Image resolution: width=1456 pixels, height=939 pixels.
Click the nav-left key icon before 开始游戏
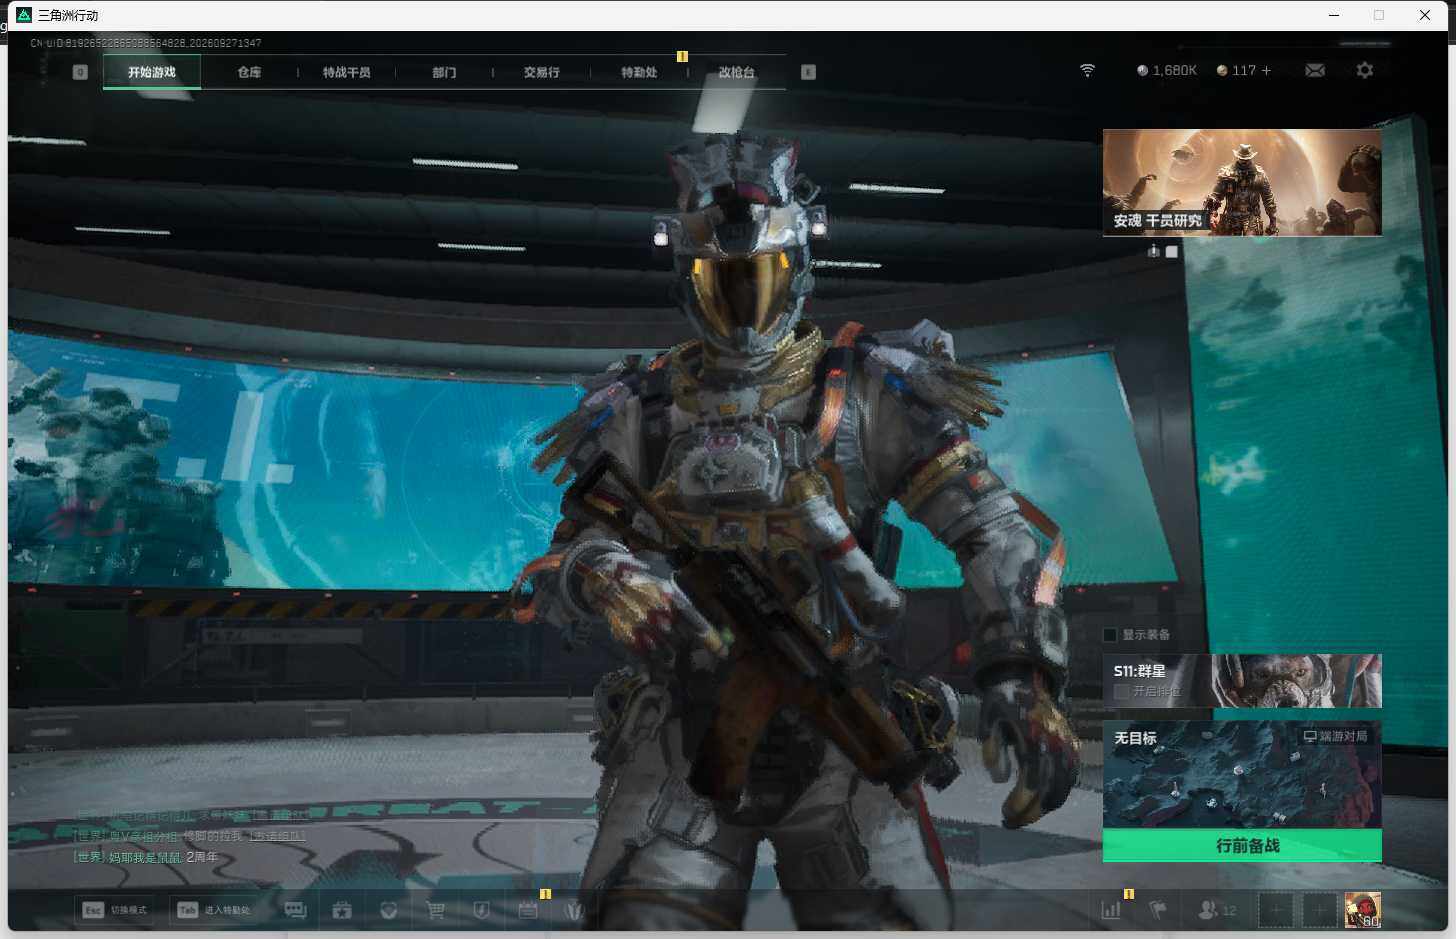81,72
